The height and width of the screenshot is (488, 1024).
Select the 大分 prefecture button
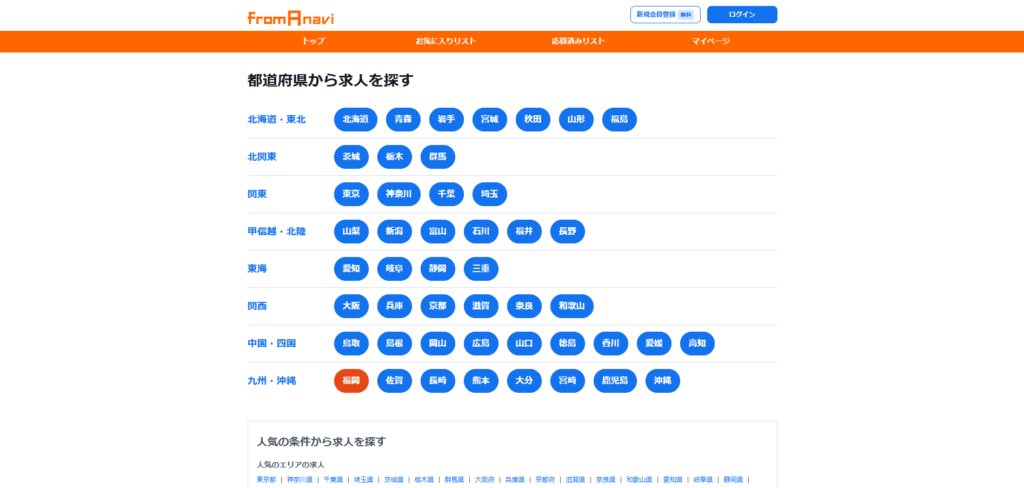click(524, 380)
